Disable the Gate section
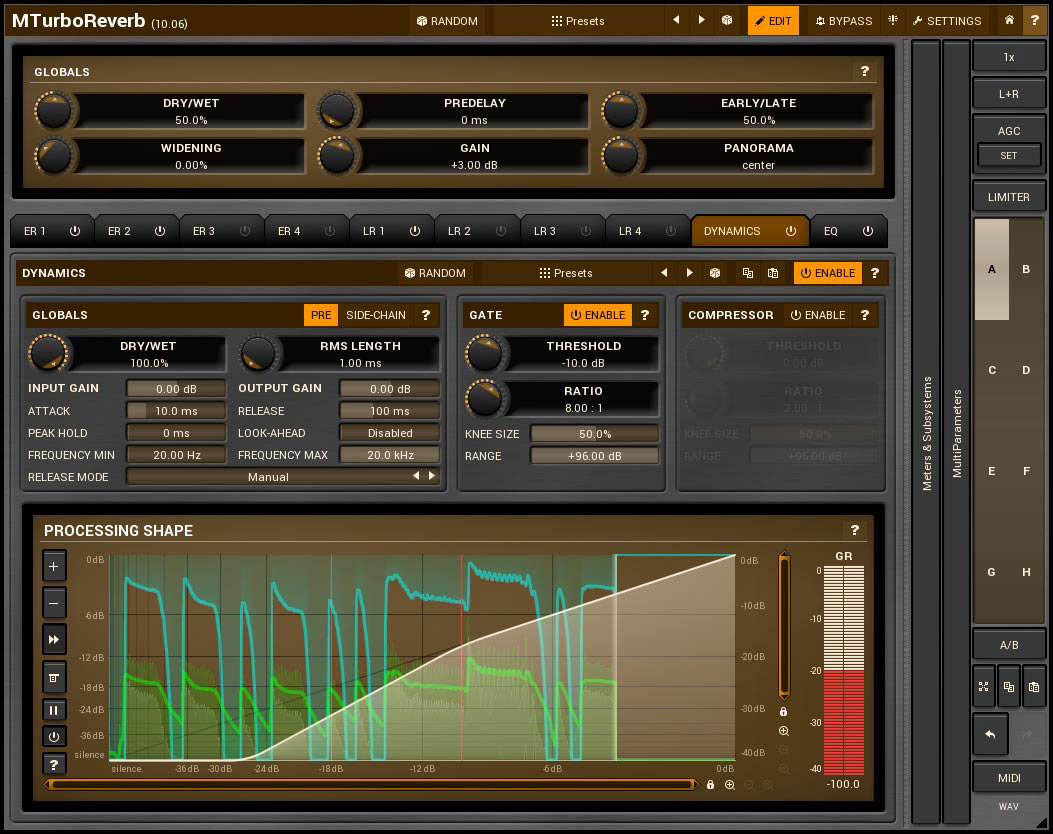This screenshot has height=834, width=1053. tap(597, 315)
